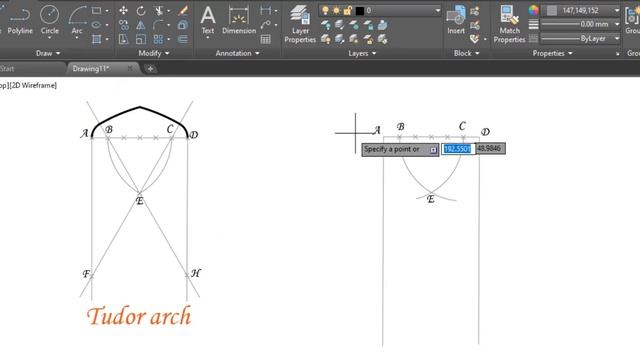Select the Polyline drawing tool
This screenshot has width=640, height=360.
pos(20,20)
